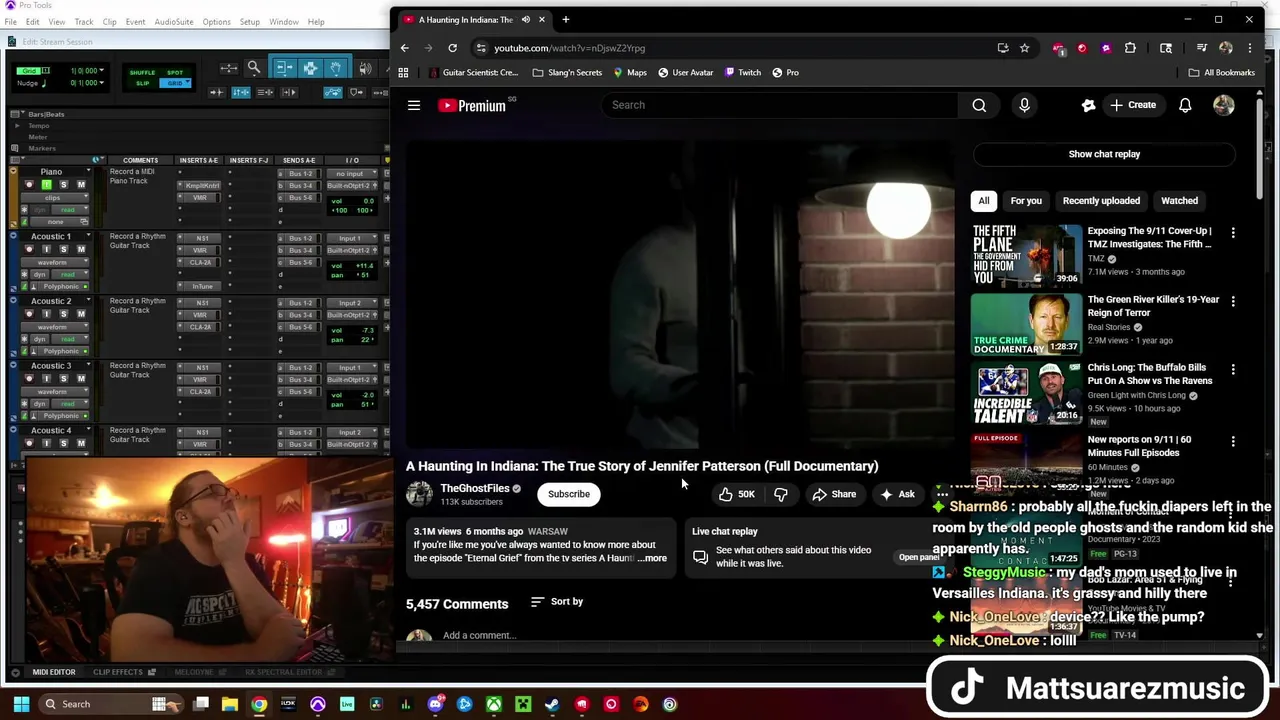Click the zoom toggle arrows icon in Pro Tools
Viewport: 1280px width, 720px height.
click(229, 68)
